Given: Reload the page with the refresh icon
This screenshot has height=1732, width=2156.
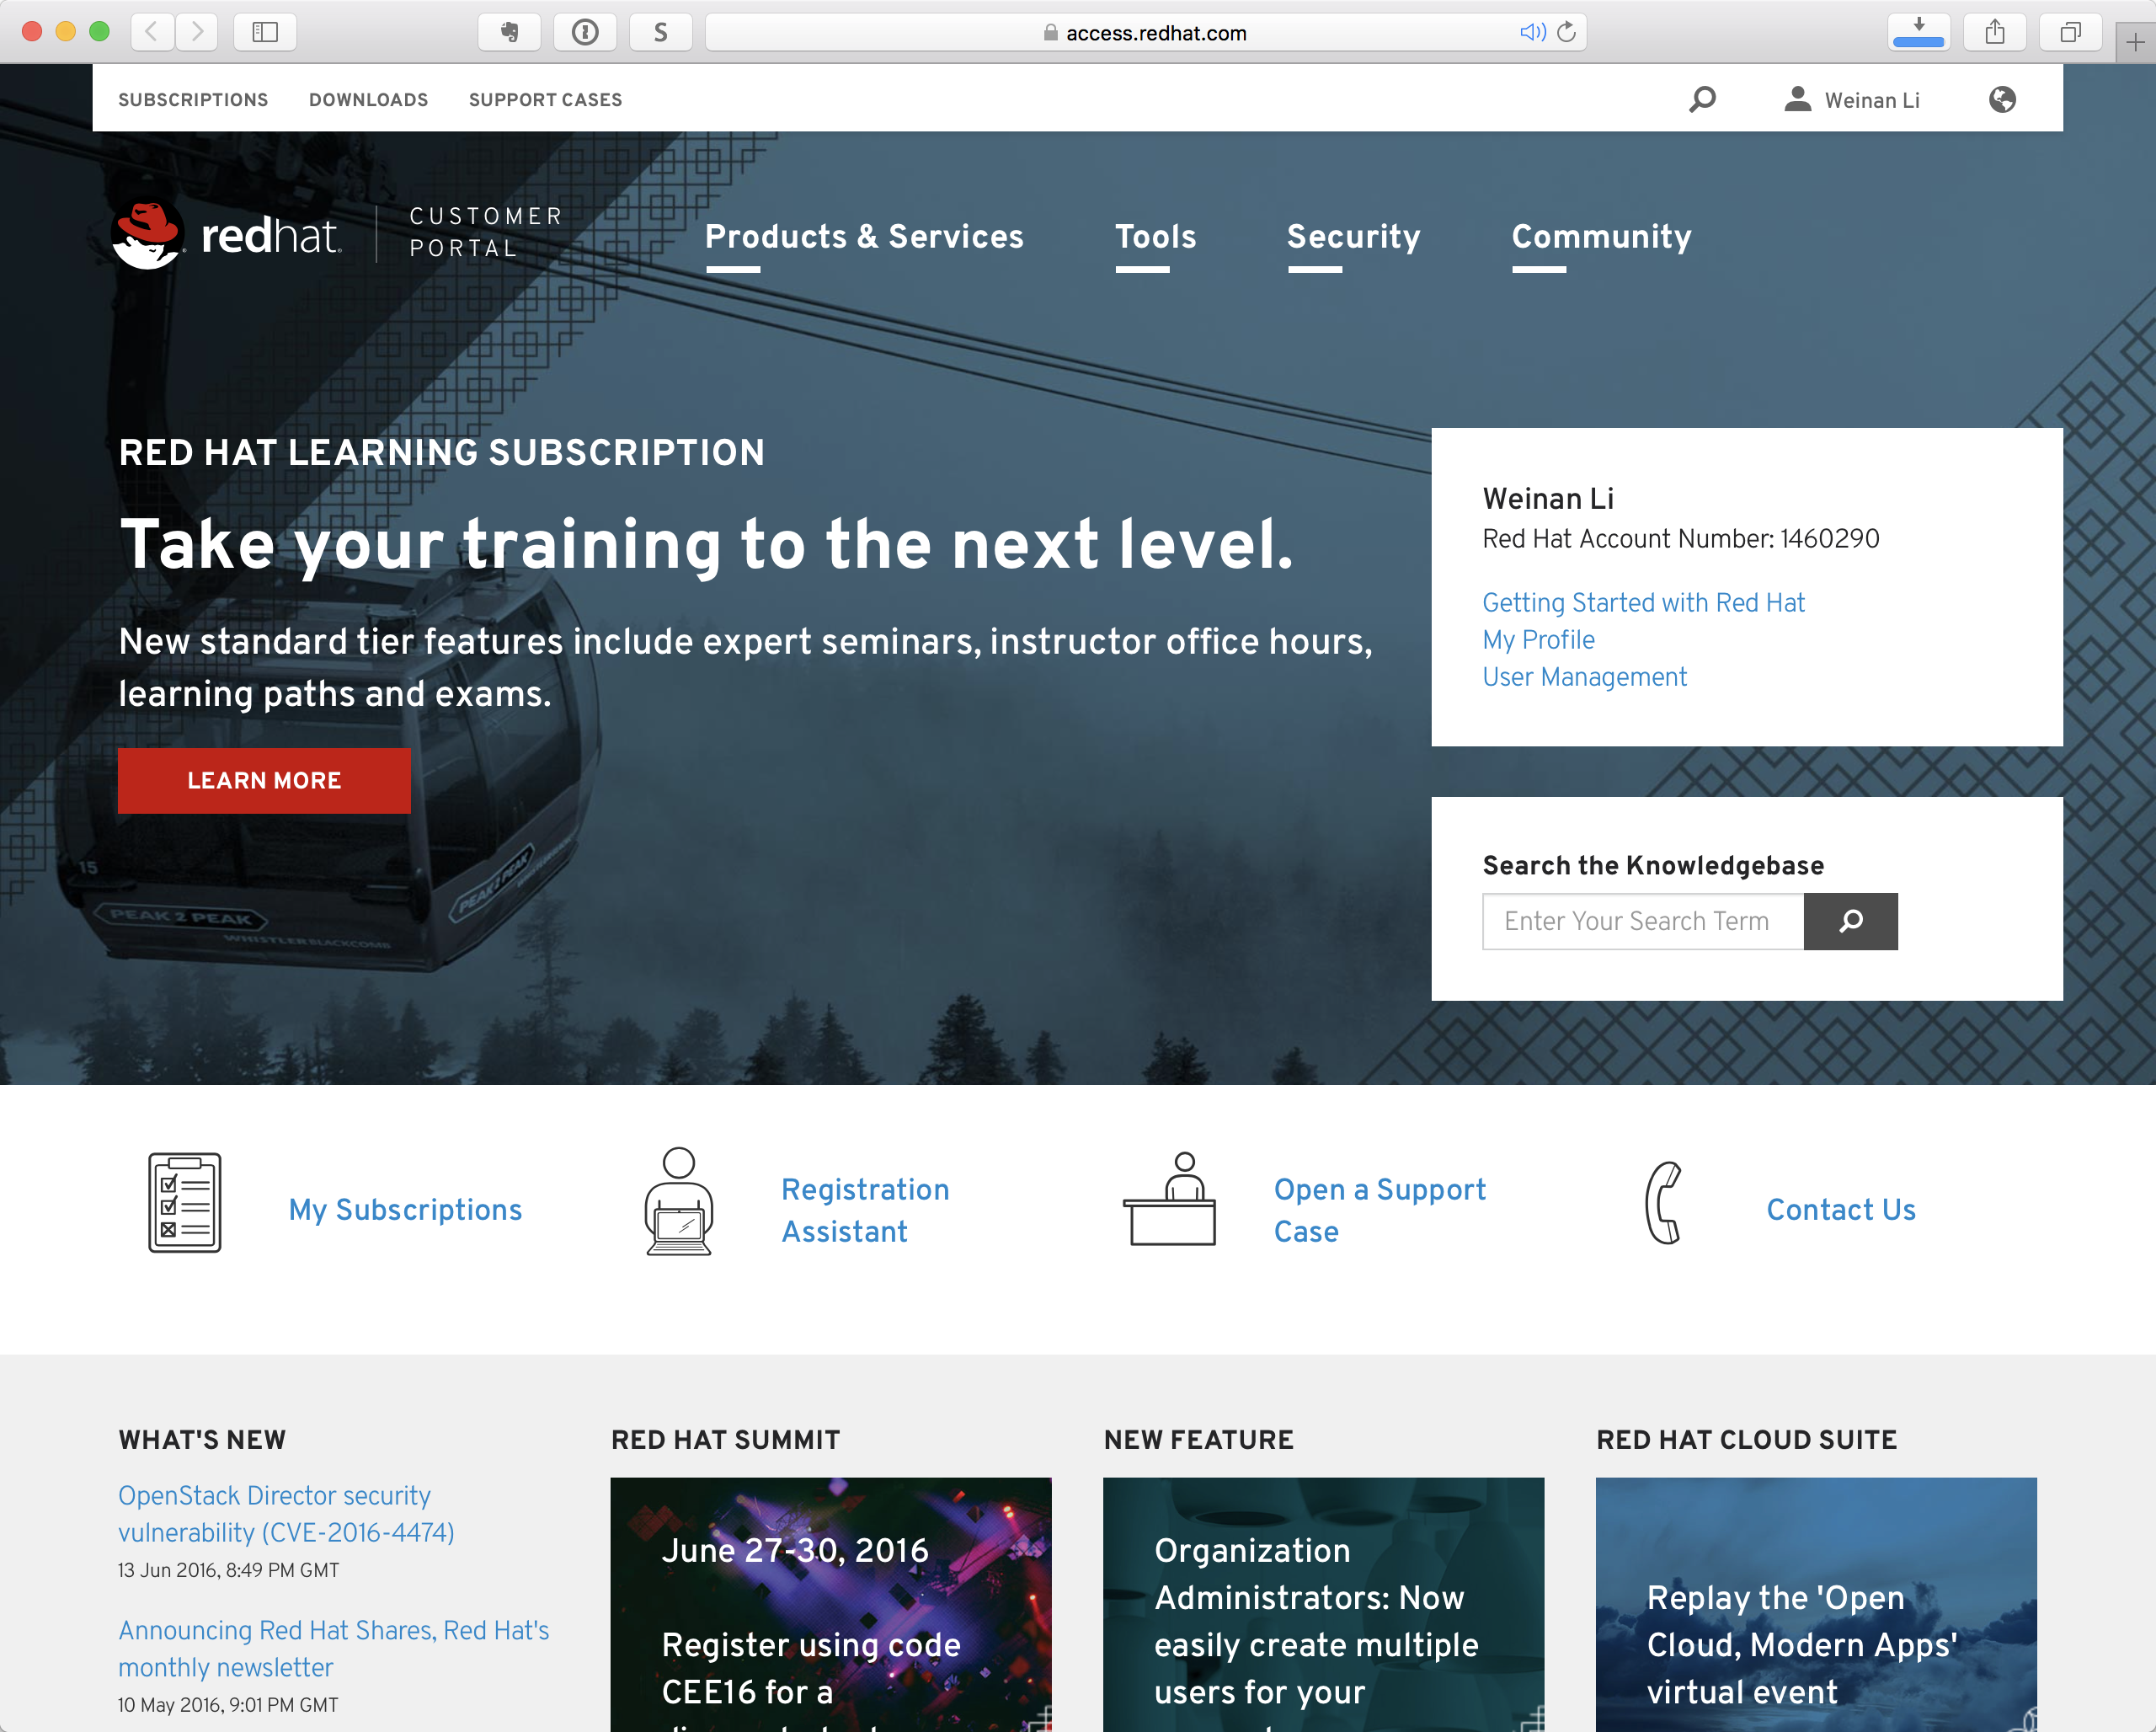Looking at the screenshot, I should point(1567,32).
